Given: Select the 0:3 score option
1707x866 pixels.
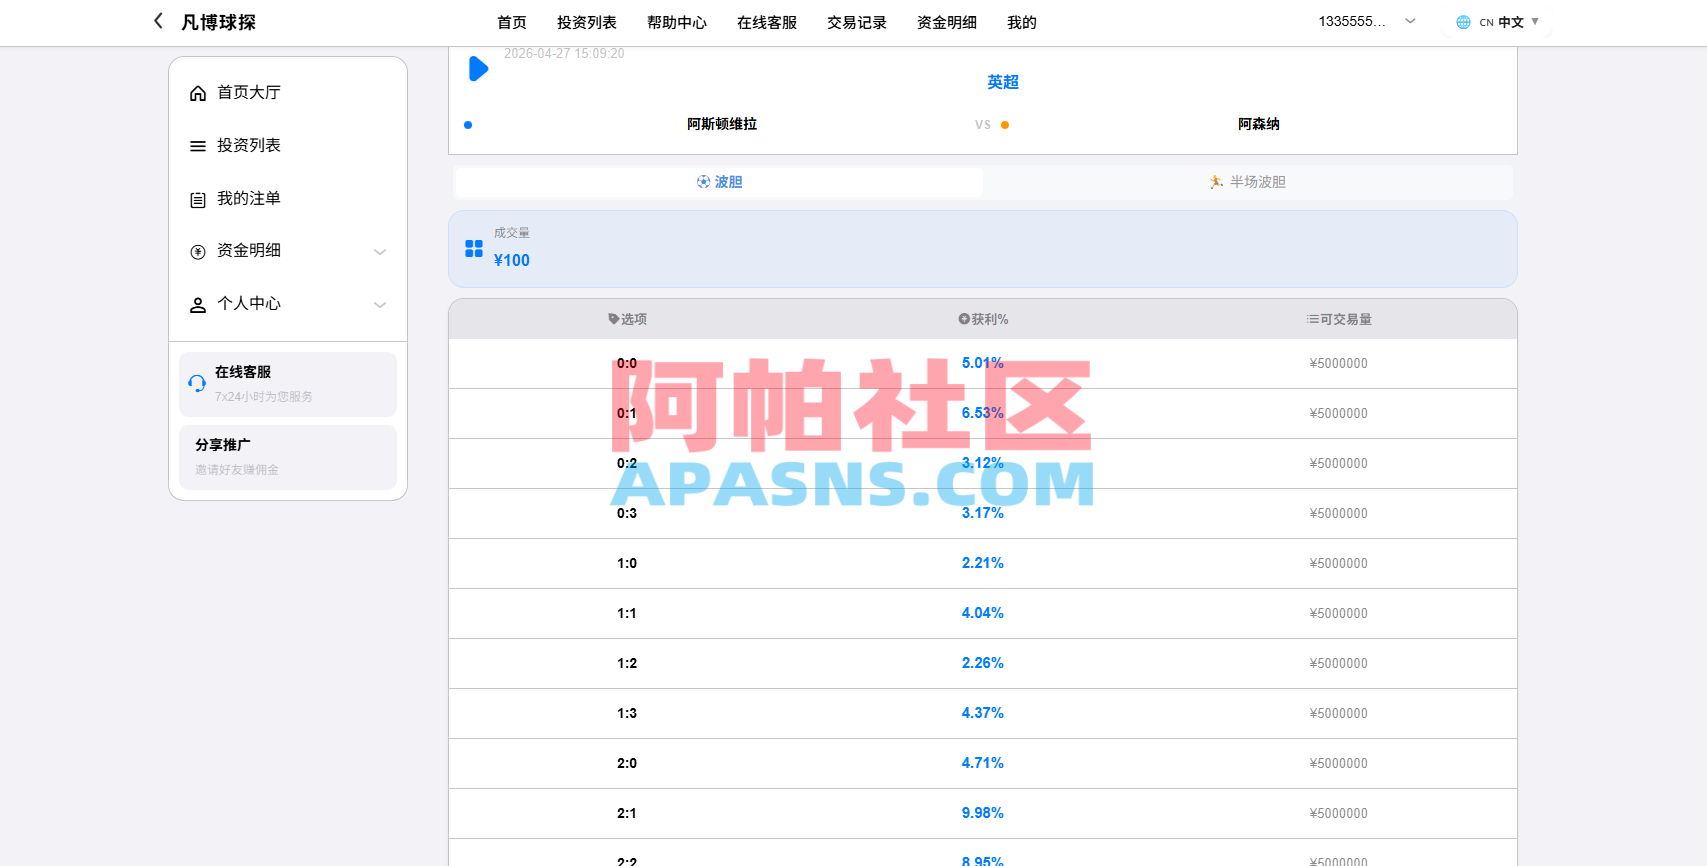Looking at the screenshot, I should (x=627, y=513).
